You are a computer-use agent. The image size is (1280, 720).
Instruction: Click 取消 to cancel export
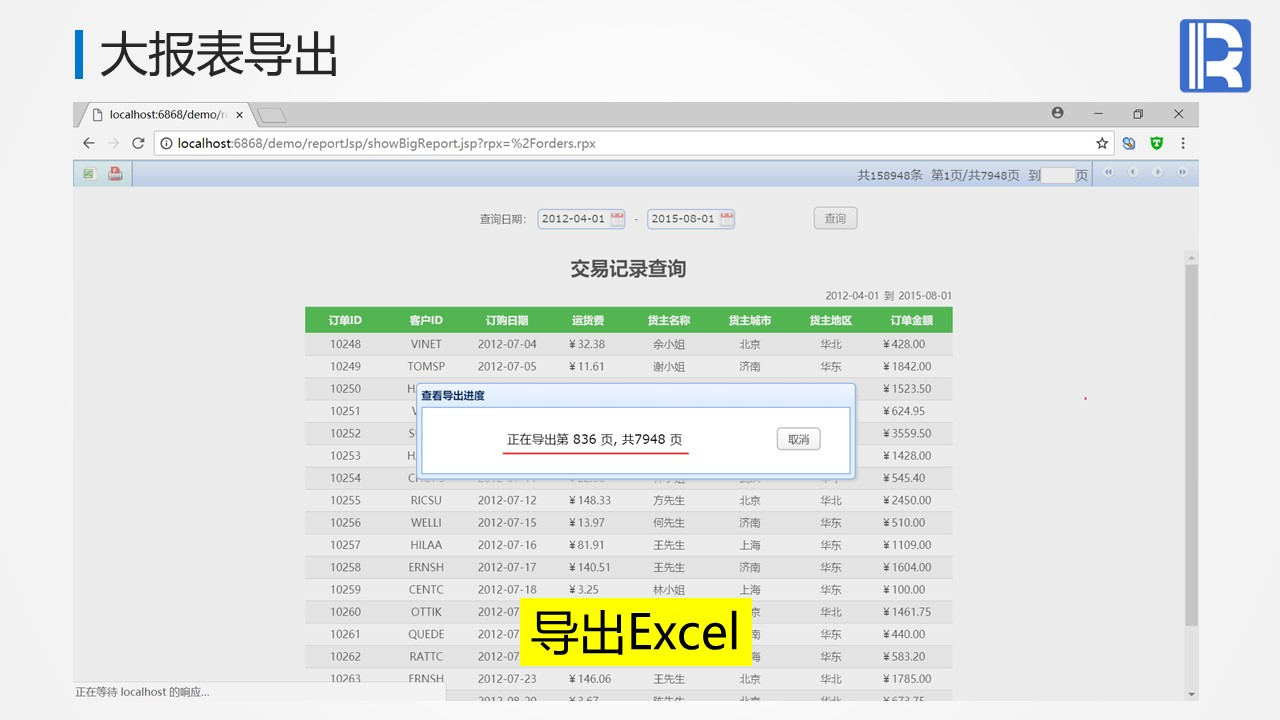pos(798,439)
